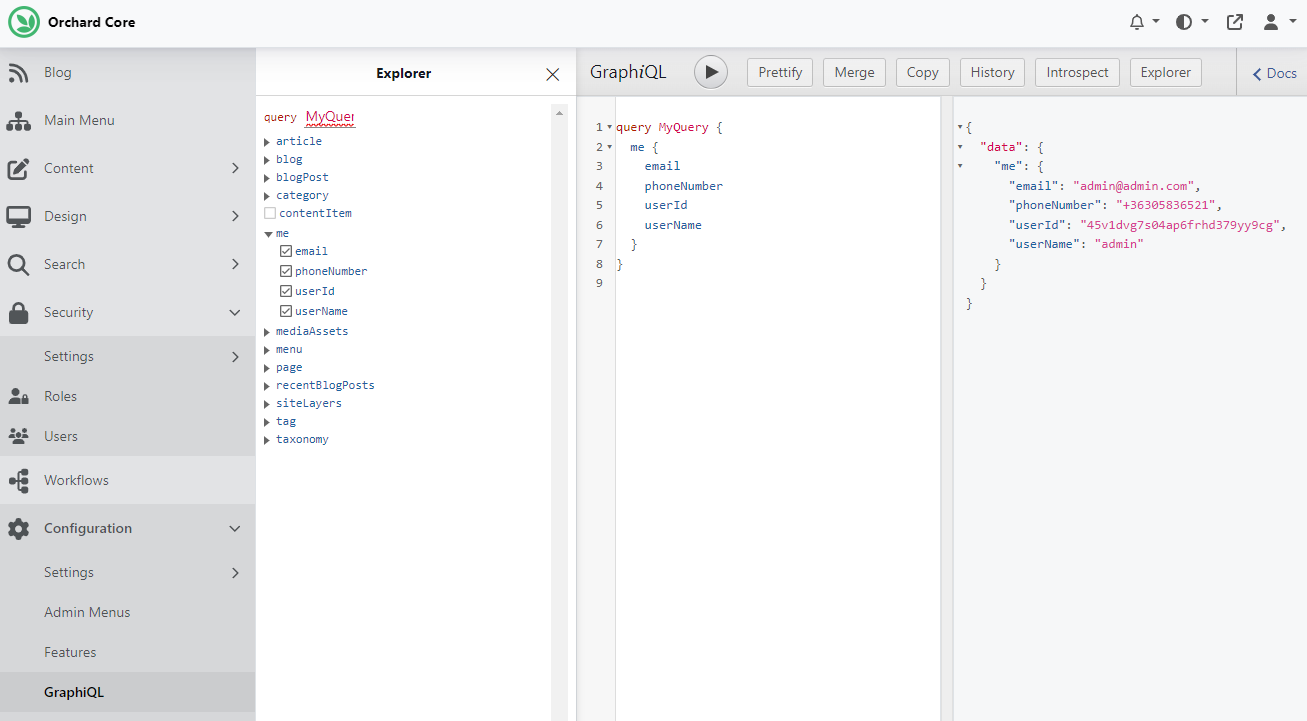Image resolution: width=1307 pixels, height=721 pixels.
Task: Close the Explorer panel
Action: coord(553,74)
